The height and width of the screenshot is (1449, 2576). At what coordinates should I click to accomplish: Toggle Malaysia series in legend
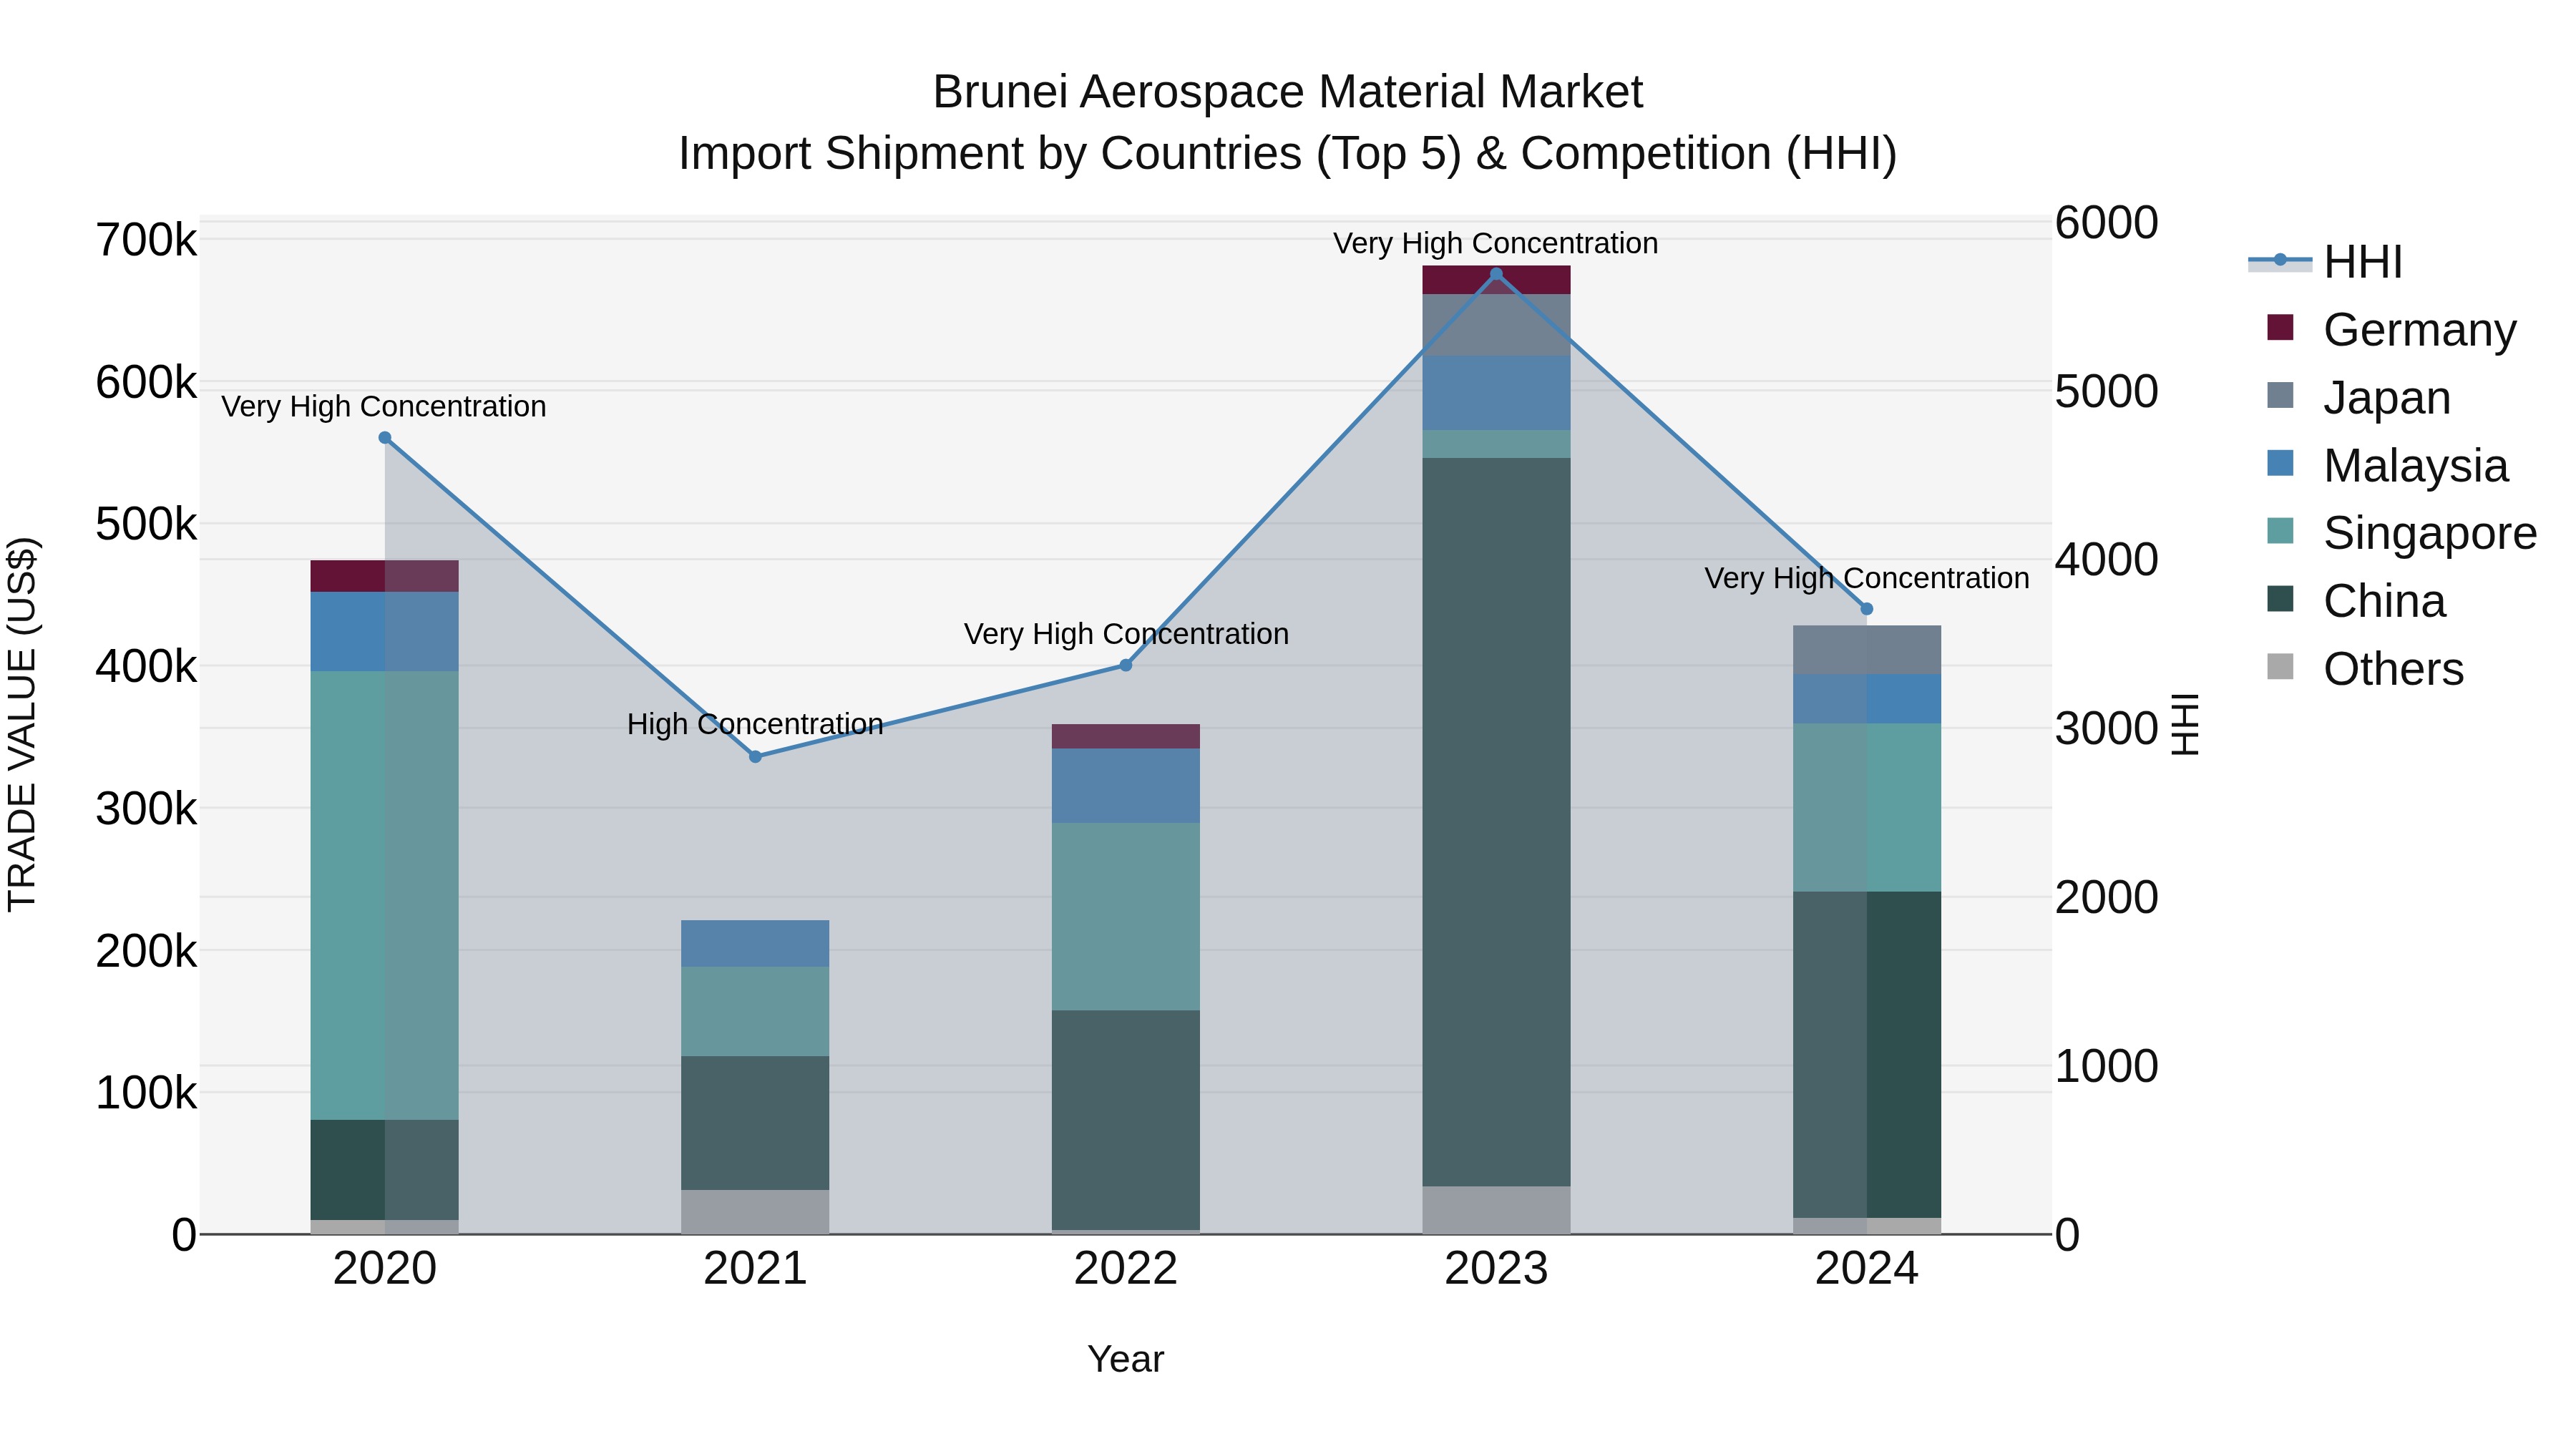[2387, 466]
